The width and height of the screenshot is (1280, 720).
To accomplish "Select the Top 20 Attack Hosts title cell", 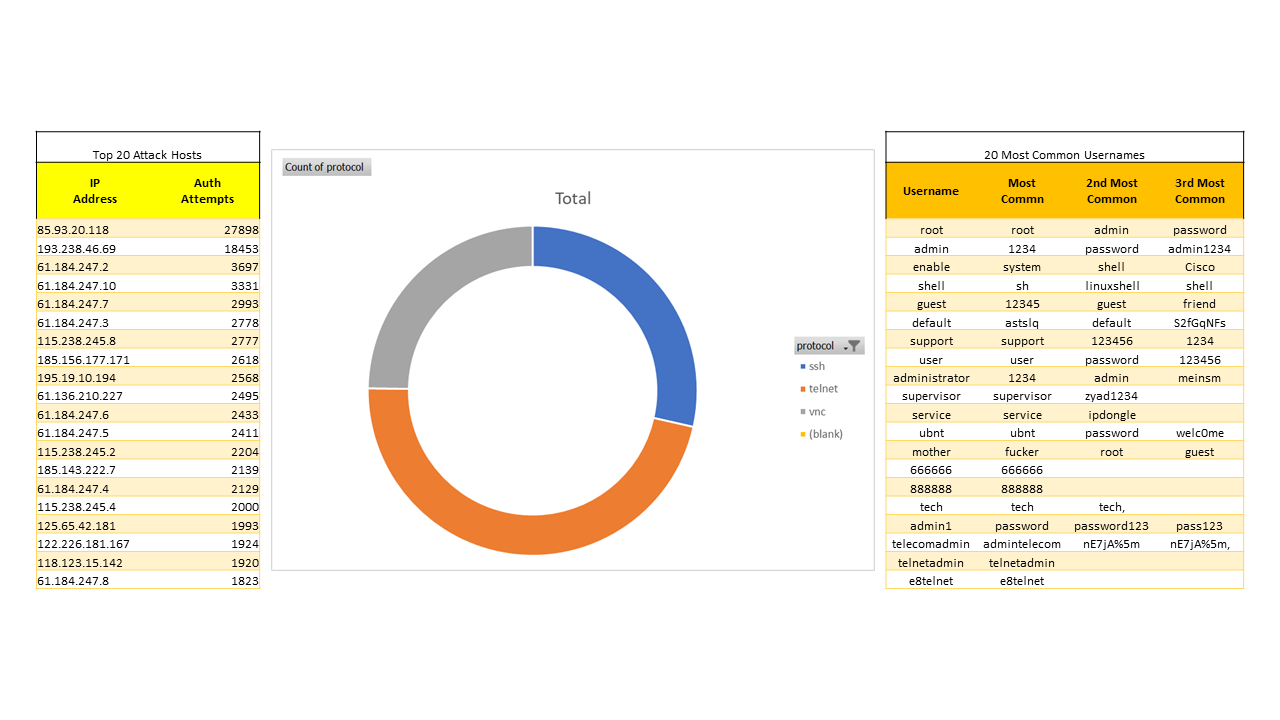I will point(147,155).
